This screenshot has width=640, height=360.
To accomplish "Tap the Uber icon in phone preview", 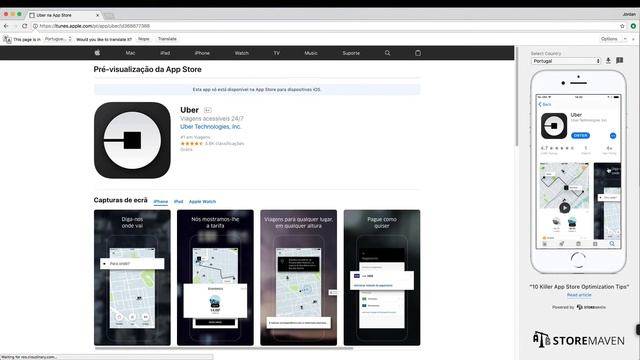I will (553, 126).
